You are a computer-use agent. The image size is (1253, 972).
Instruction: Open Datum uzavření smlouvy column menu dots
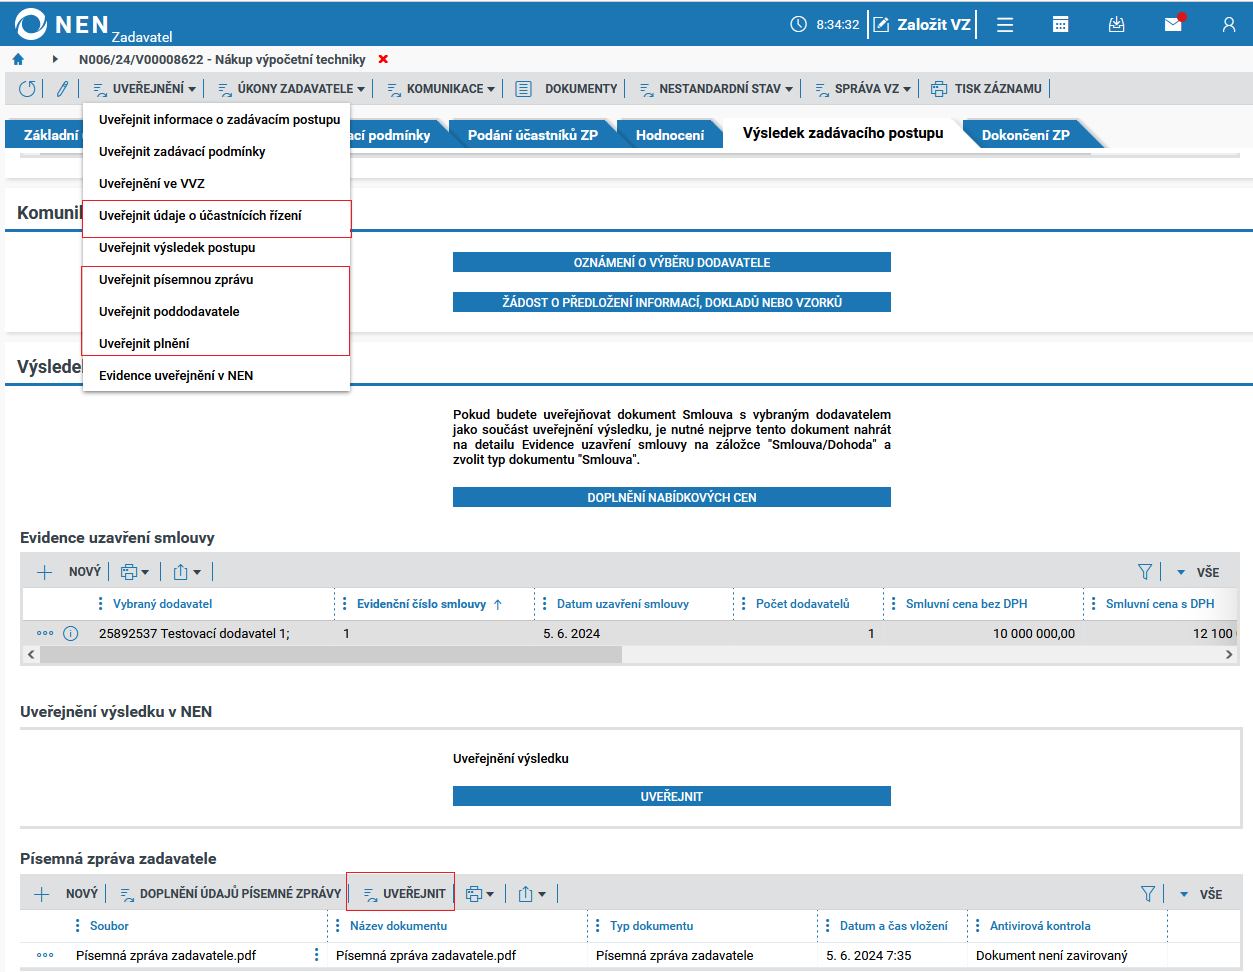point(545,604)
